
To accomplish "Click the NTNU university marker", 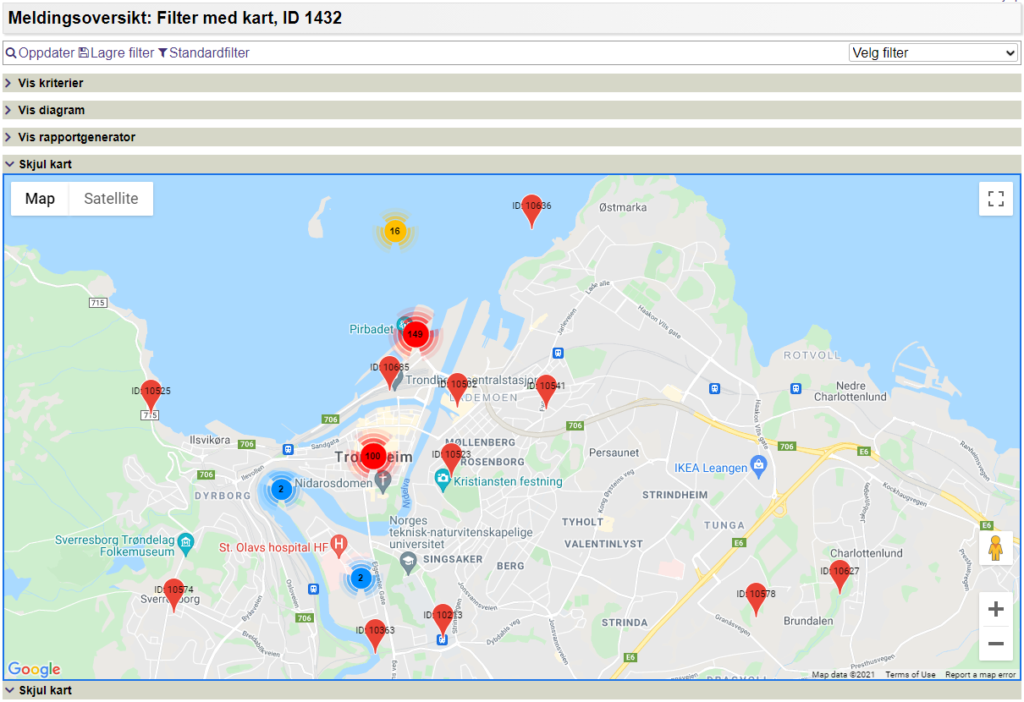I will tap(408, 562).
